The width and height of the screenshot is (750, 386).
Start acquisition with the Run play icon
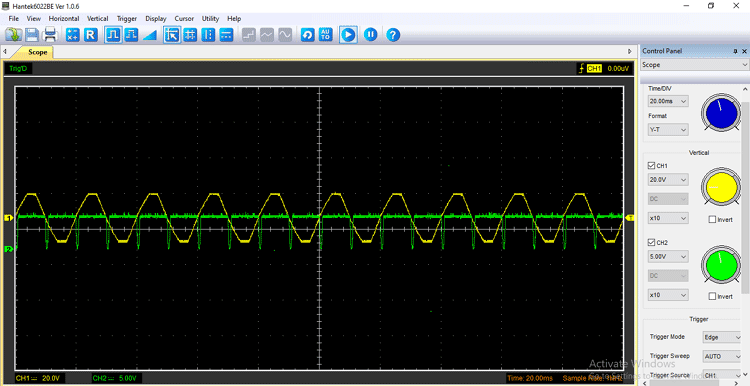348,35
